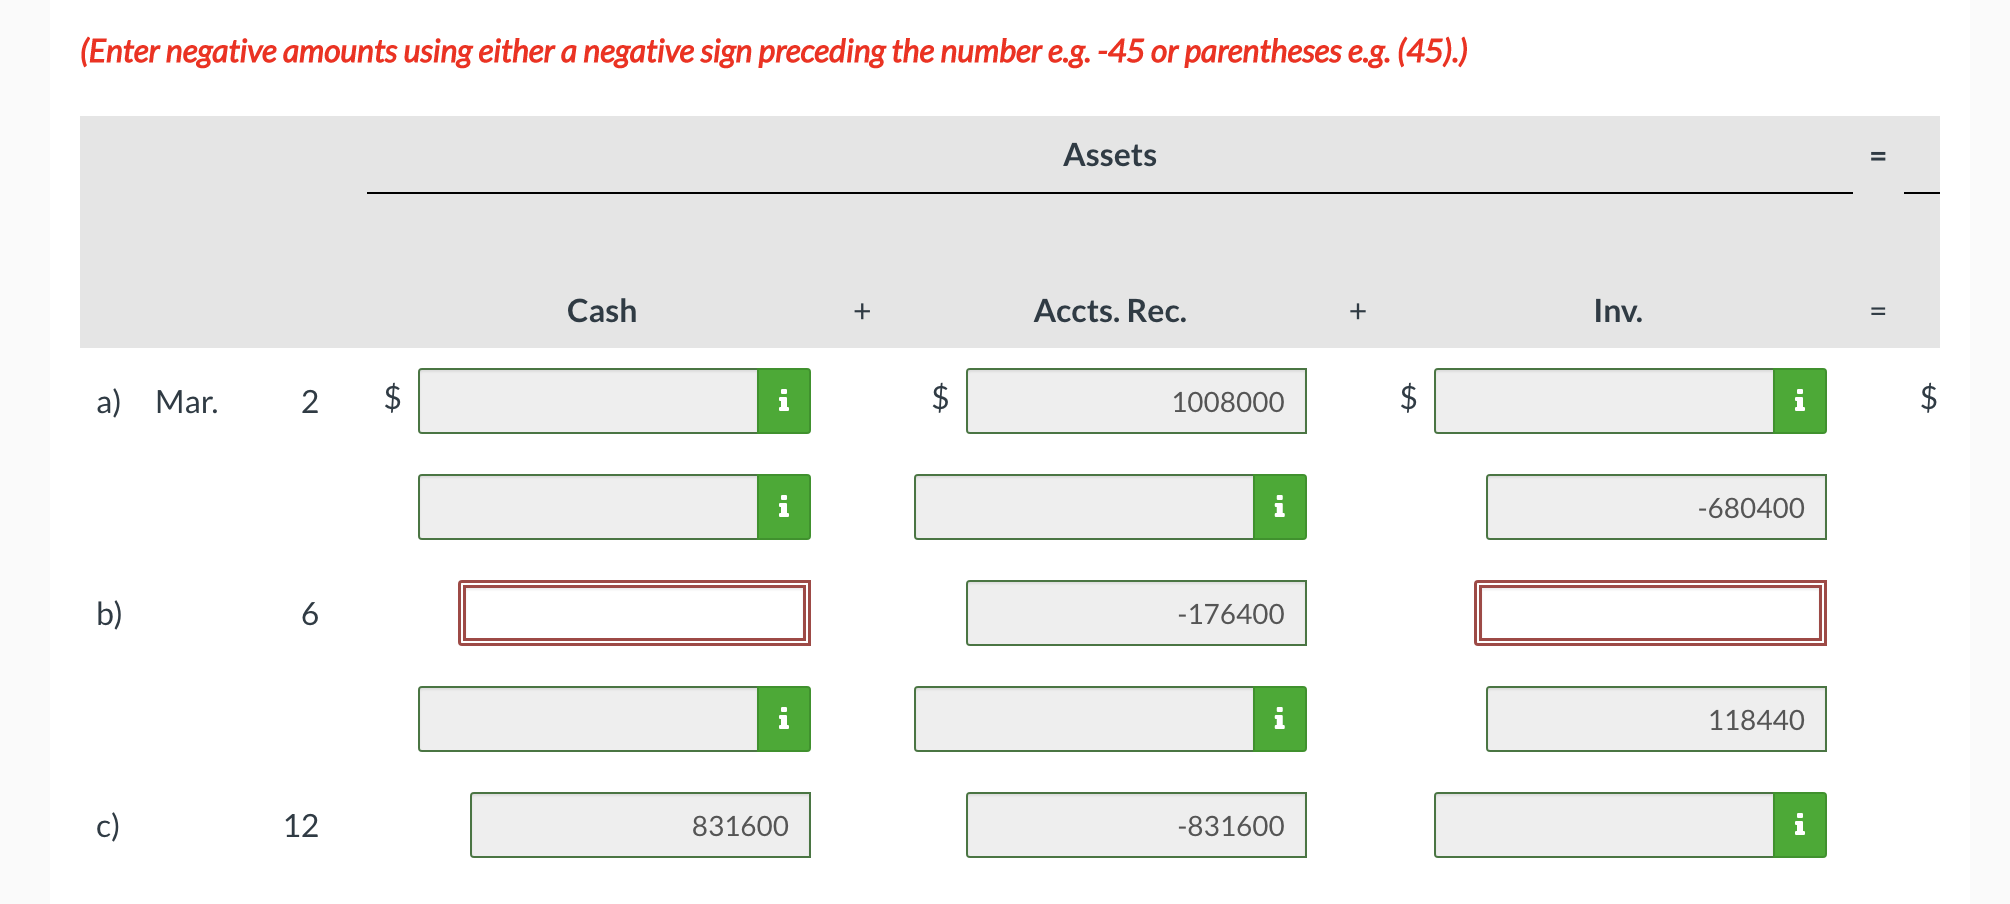Click the i icon next to the Accts. Rec. 118440 row
This screenshot has width=2010, height=904.
click(1279, 718)
